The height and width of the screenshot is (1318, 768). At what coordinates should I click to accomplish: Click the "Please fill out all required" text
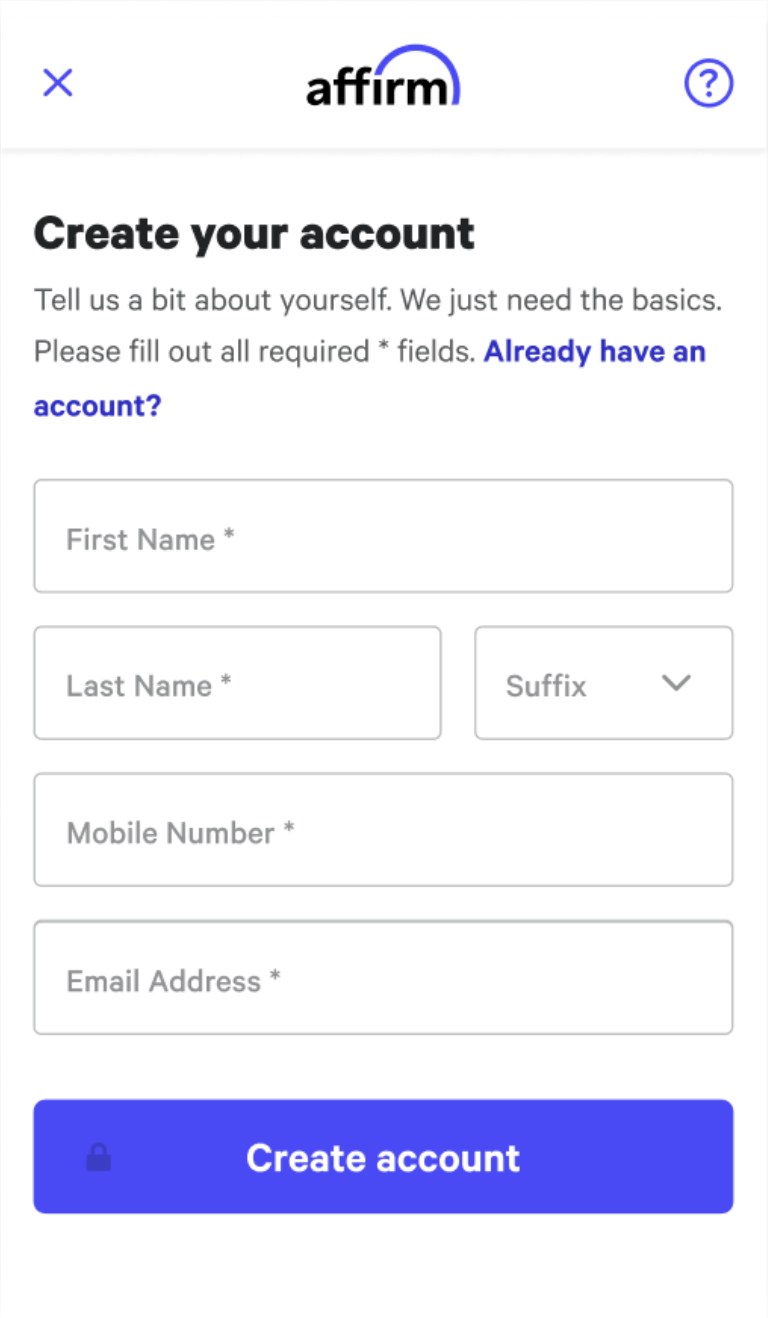(201, 352)
